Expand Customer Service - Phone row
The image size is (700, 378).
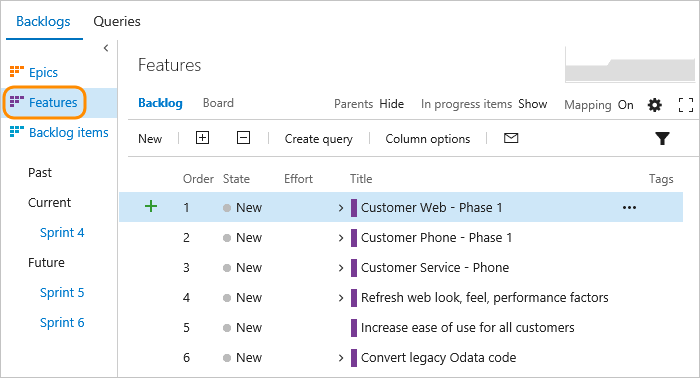click(341, 268)
